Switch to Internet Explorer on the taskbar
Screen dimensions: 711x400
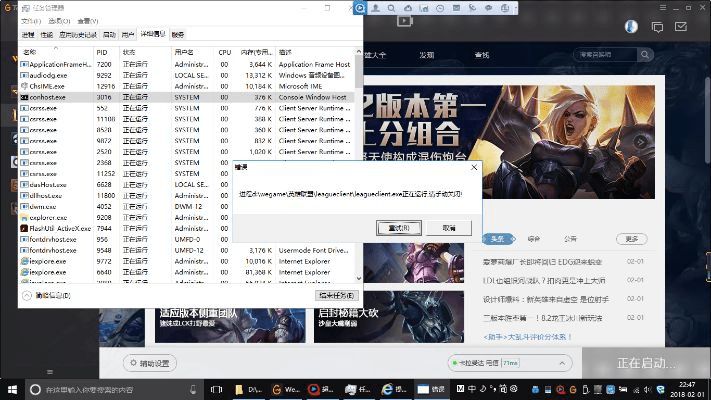click(394, 390)
